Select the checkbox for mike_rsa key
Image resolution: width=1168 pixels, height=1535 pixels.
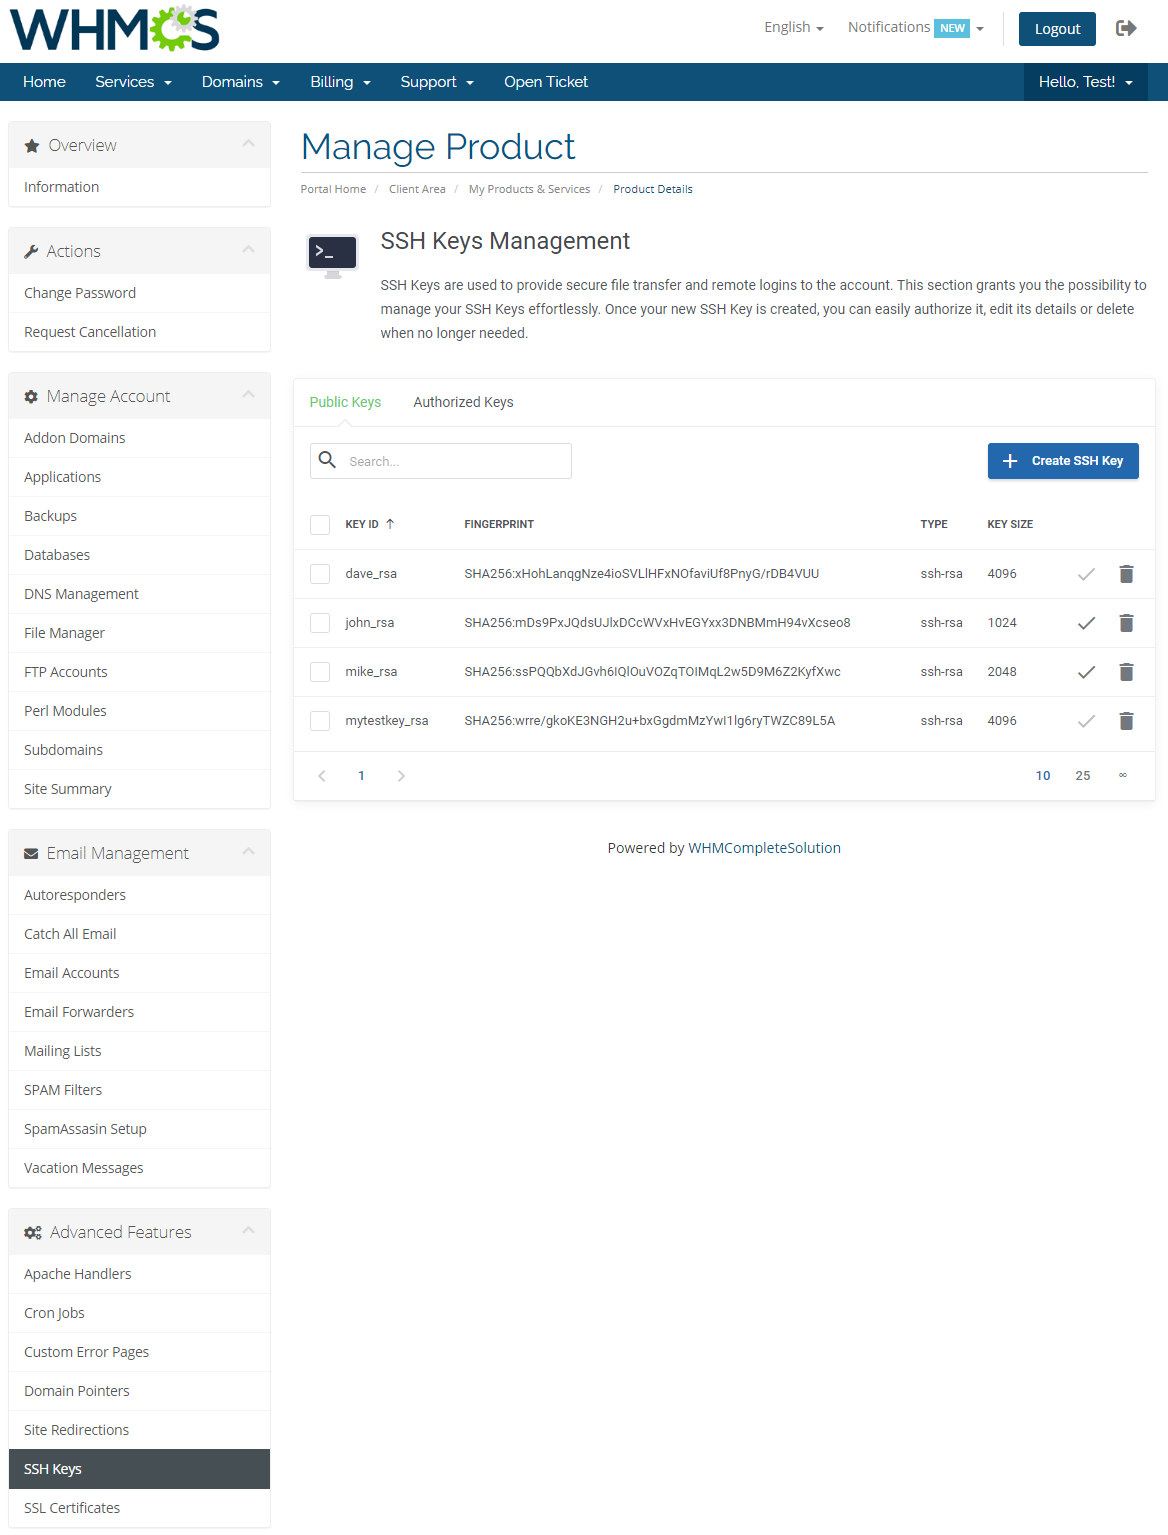pos(320,672)
